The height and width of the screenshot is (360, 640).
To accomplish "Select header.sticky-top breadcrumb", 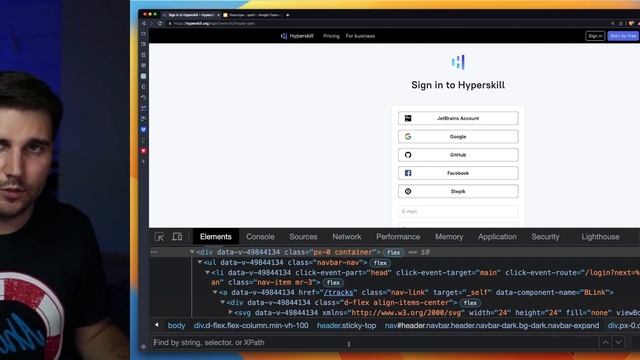I will click(347, 326).
